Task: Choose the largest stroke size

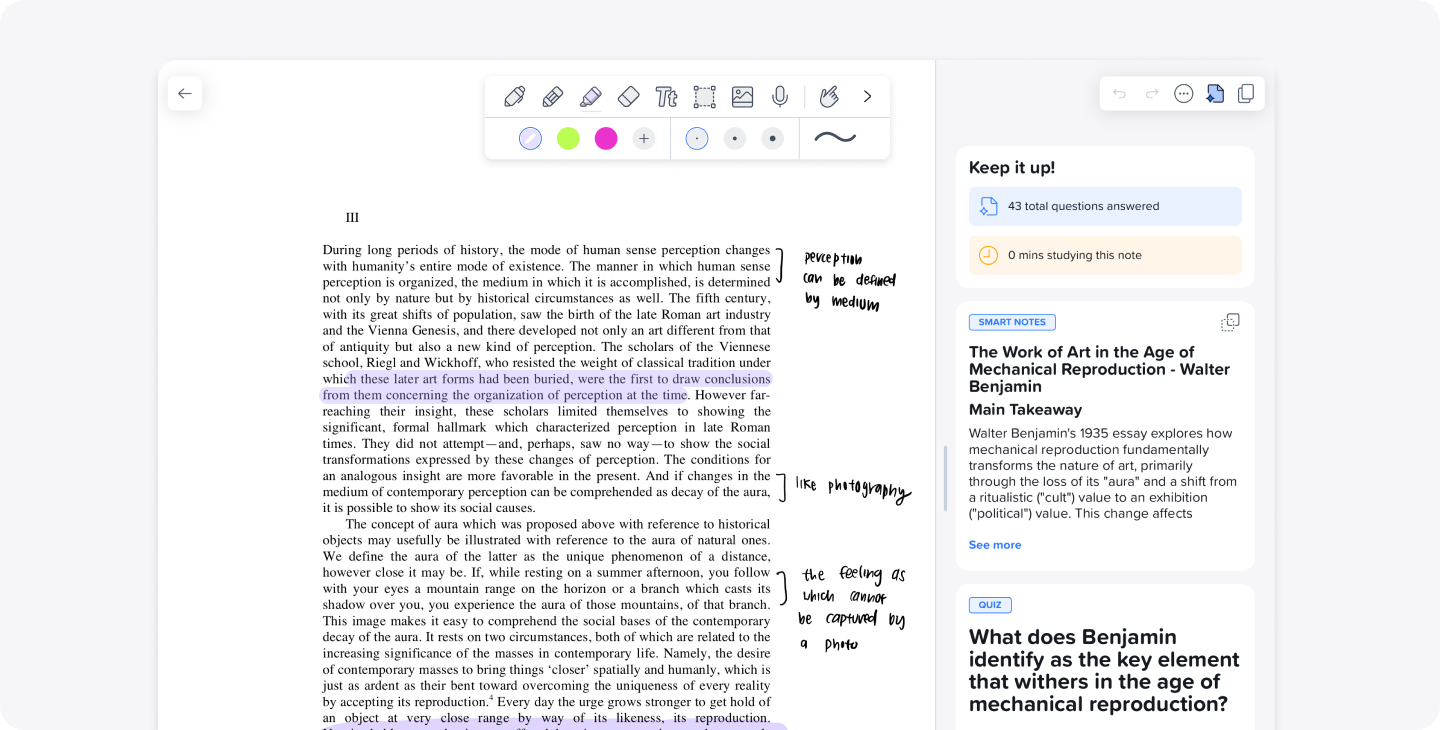Action: click(773, 138)
